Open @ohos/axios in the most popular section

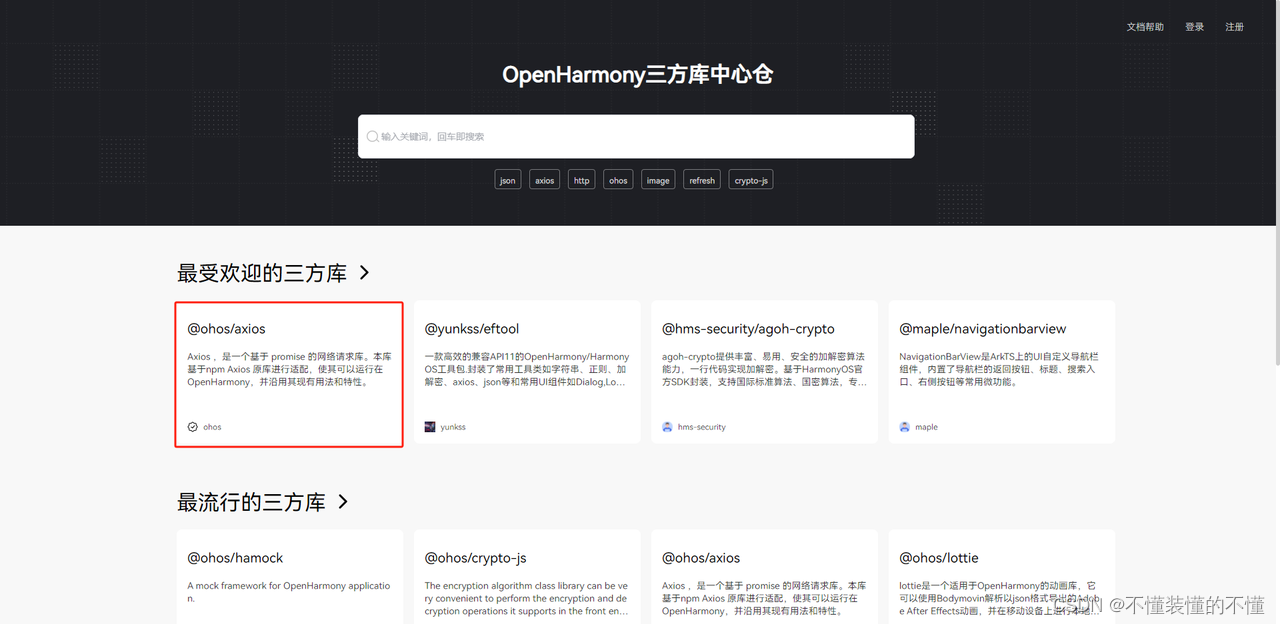[764, 577]
